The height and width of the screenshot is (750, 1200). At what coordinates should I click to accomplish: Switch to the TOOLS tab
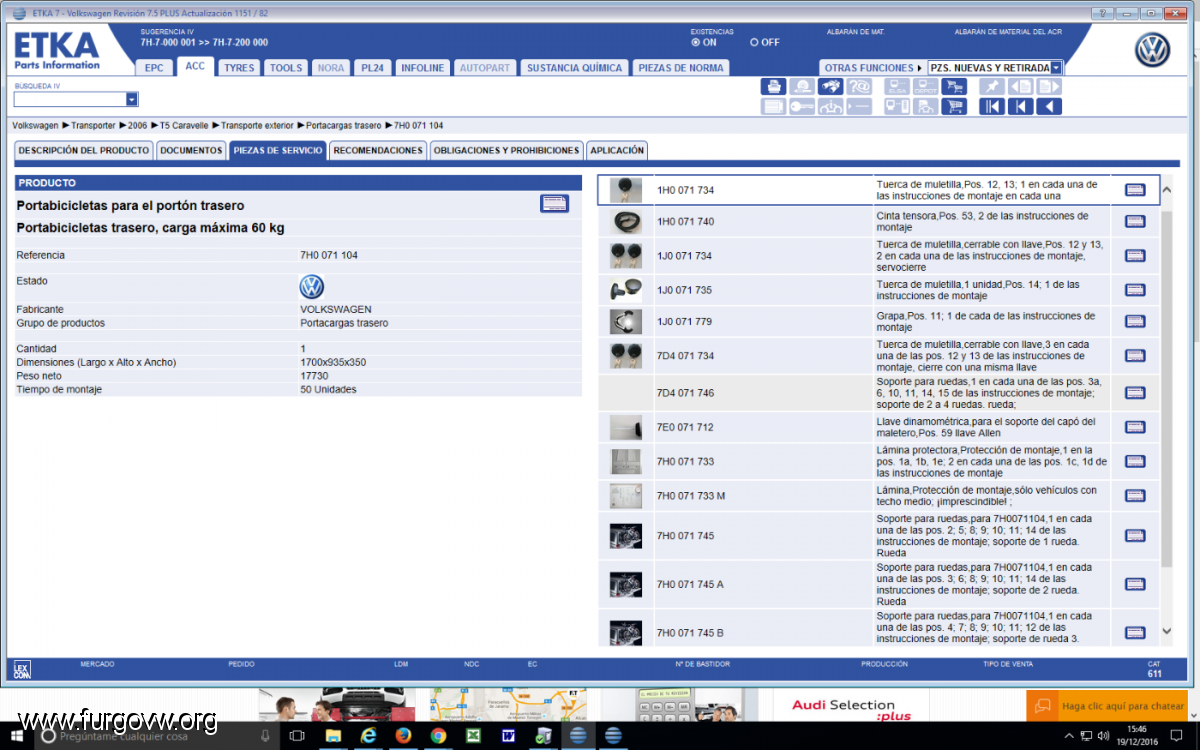click(x=286, y=68)
